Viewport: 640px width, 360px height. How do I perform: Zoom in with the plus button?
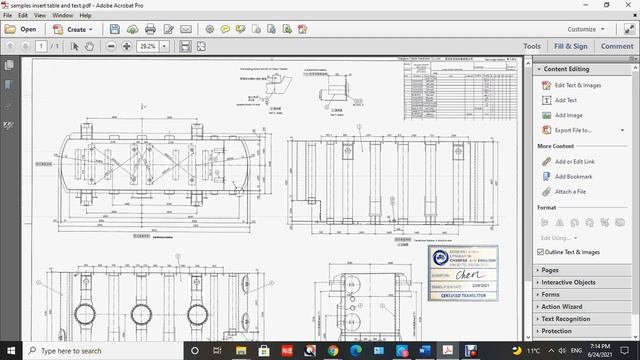(127, 46)
